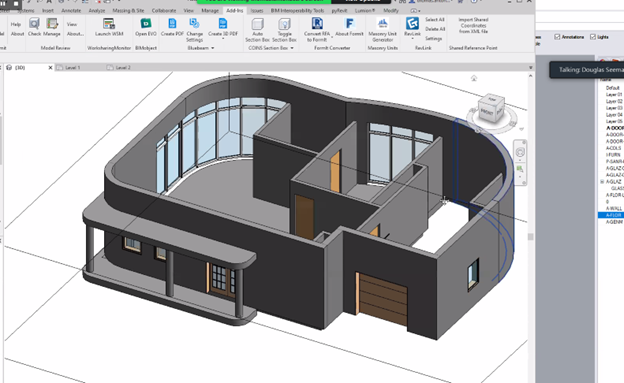Click the Create 3D PDF icon
The width and height of the screenshot is (624, 383).
tap(223, 23)
